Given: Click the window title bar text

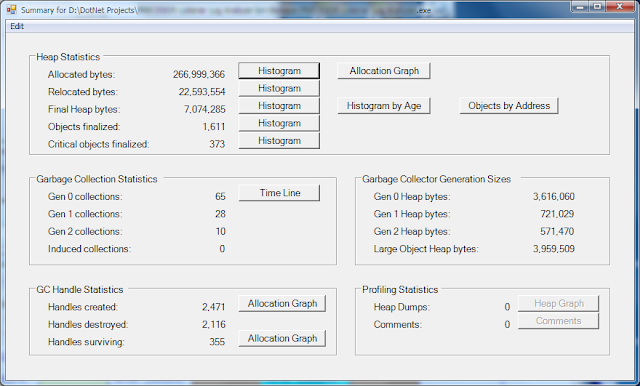Looking at the screenshot, I should pyautogui.click(x=226, y=10).
